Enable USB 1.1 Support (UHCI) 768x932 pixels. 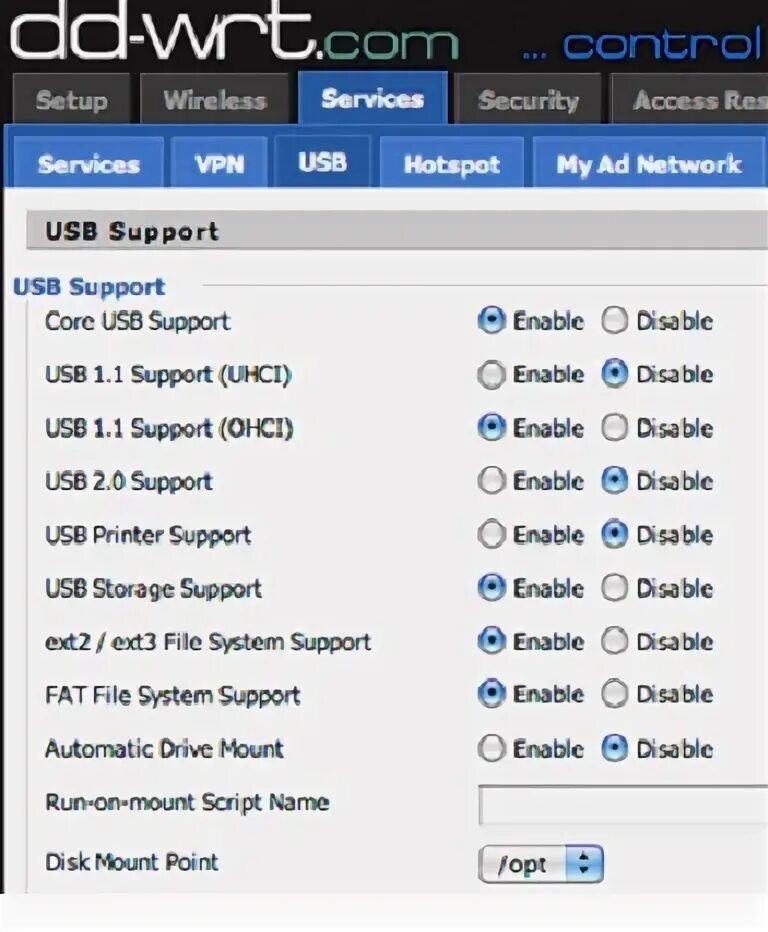pyautogui.click(x=491, y=375)
